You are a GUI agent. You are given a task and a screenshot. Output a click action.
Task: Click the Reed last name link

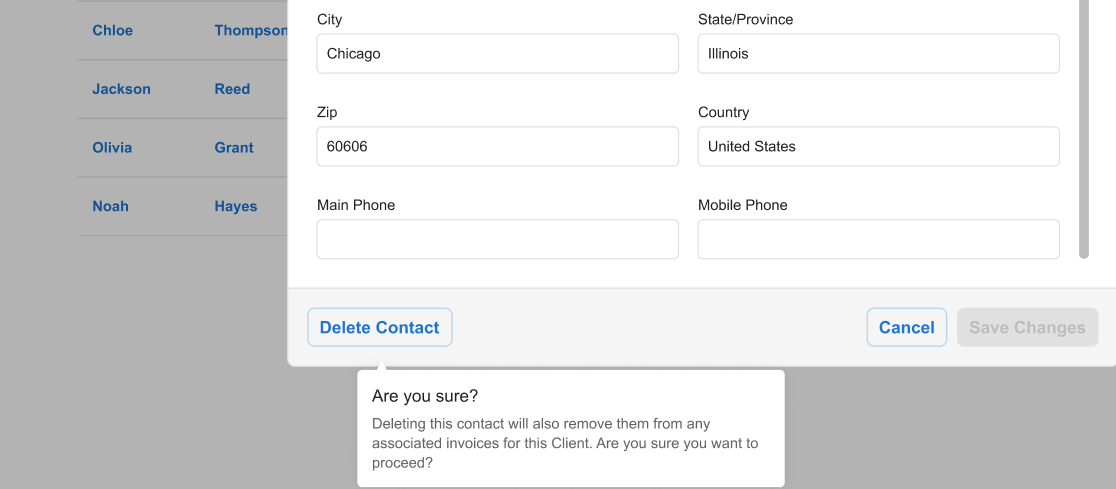click(x=232, y=89)
